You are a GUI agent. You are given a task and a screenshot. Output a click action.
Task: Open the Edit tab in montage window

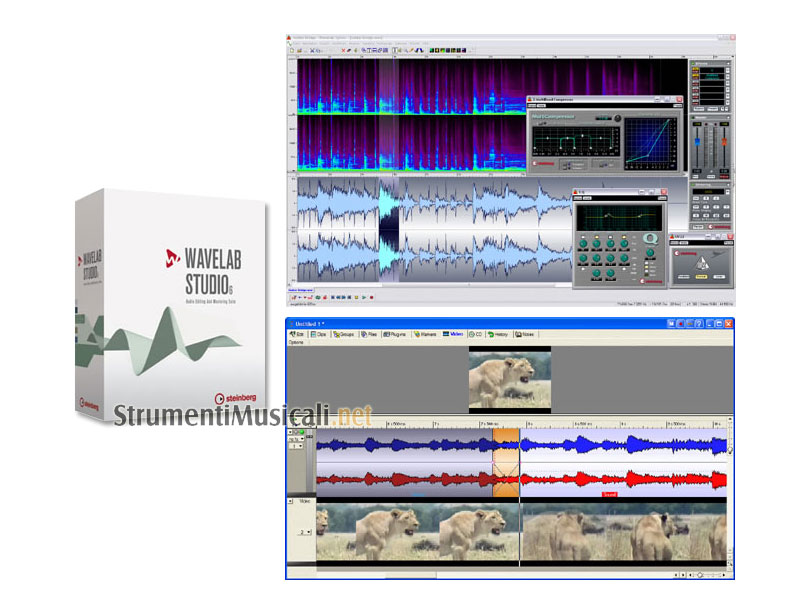point(298,334)
